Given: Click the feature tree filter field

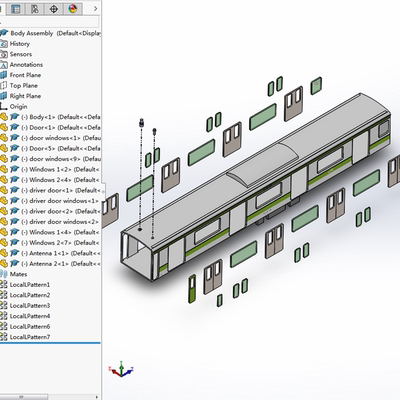Looking at the screenshot, I should coord(49,22).
